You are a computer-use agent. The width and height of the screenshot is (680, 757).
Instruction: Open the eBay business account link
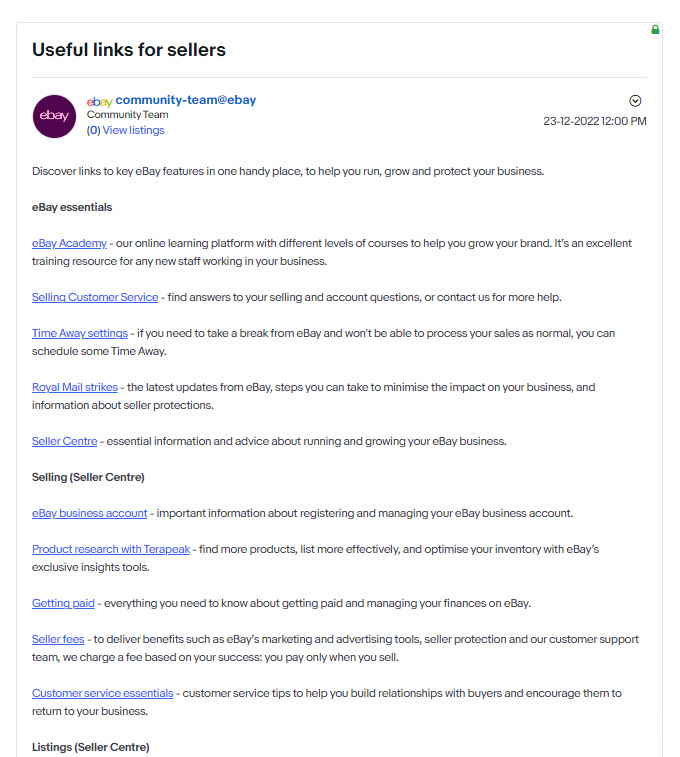(x=89, y=513)
